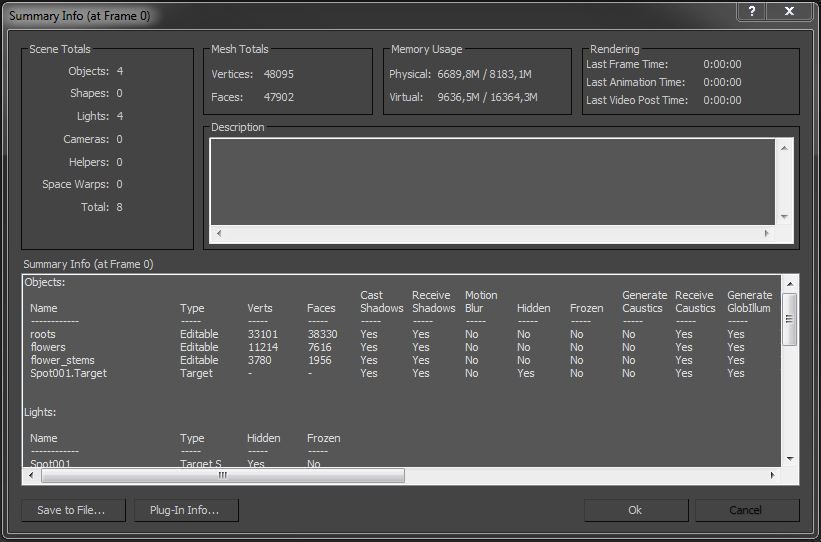Click the 'Target' type cell
The image size is (821, 542).
196,373
